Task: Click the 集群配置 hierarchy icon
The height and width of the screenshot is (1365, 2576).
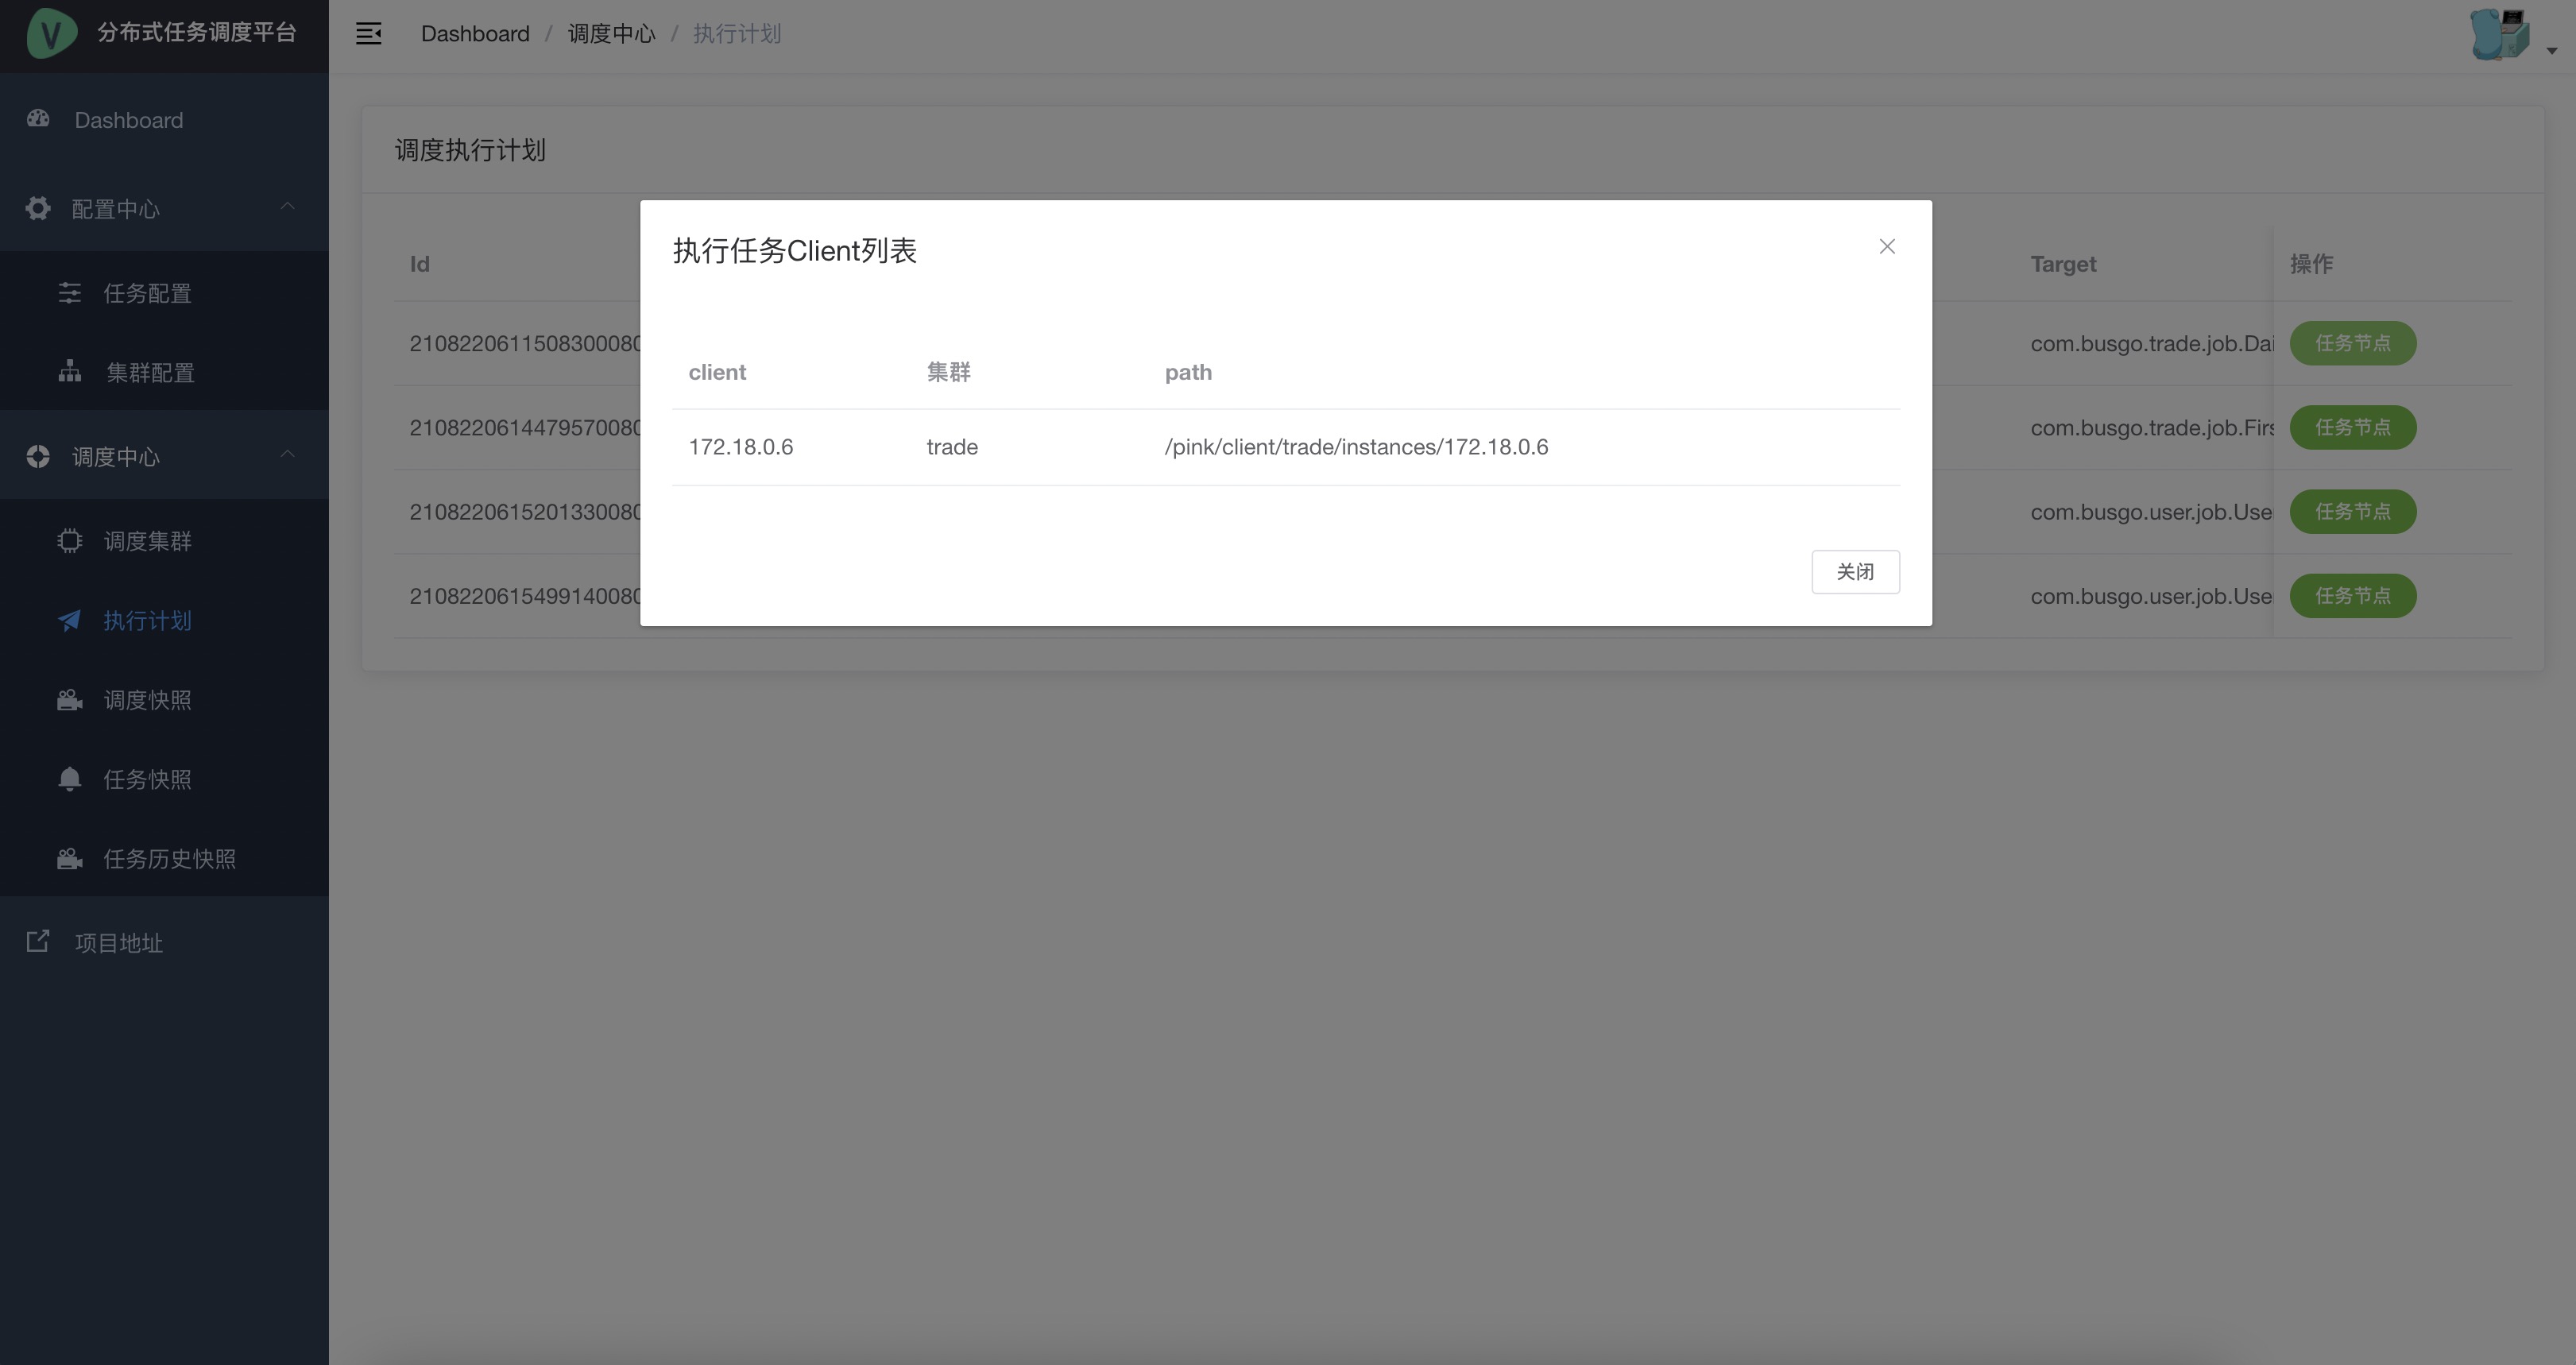Action: click(x=69, y=372)
